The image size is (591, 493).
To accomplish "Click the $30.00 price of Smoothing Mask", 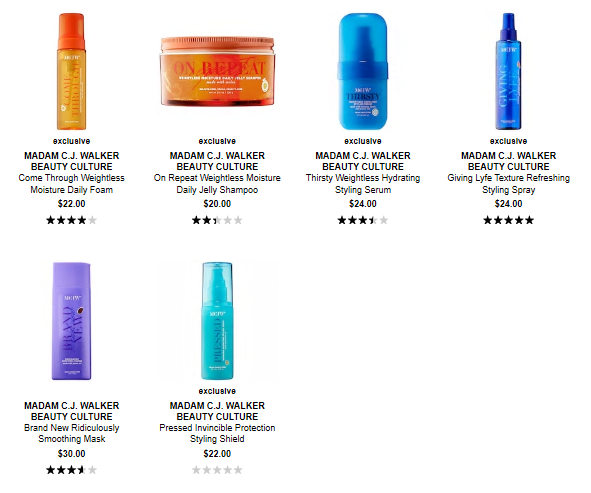I will coord(71,453).
